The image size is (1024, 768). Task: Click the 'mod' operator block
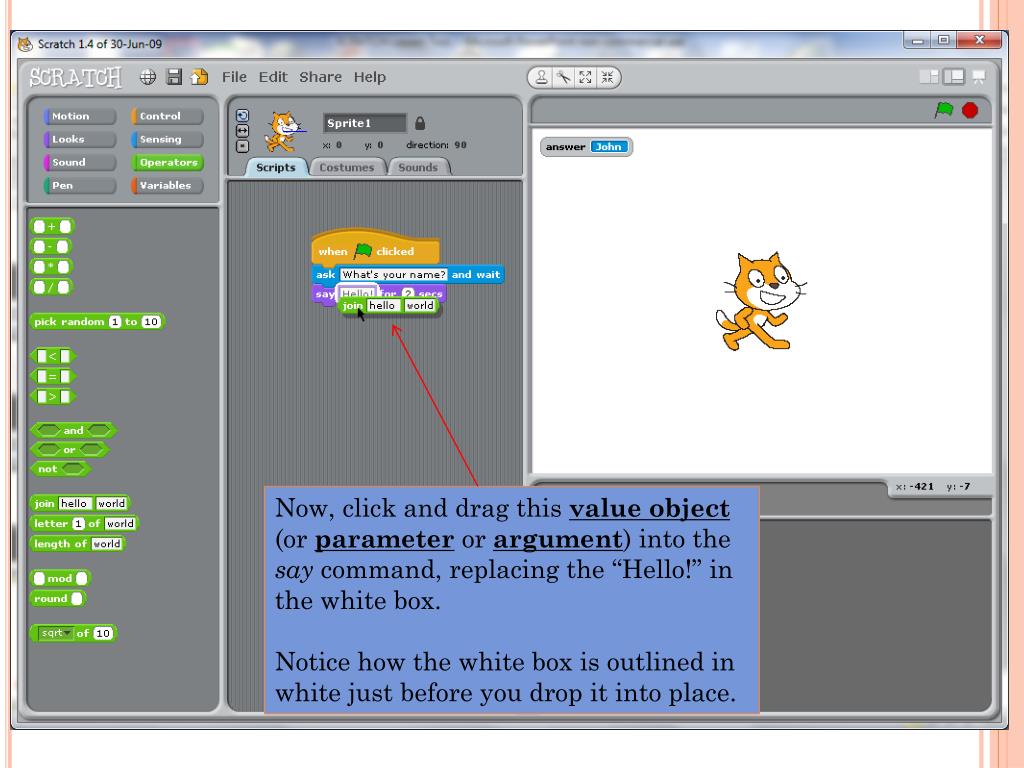click(x=60, y=579)
